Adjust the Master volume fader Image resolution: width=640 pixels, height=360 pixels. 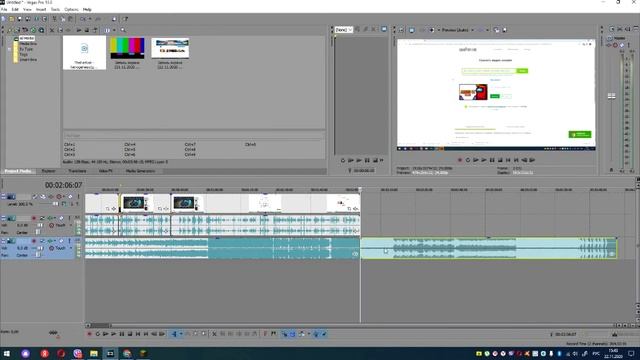point(611,96)
